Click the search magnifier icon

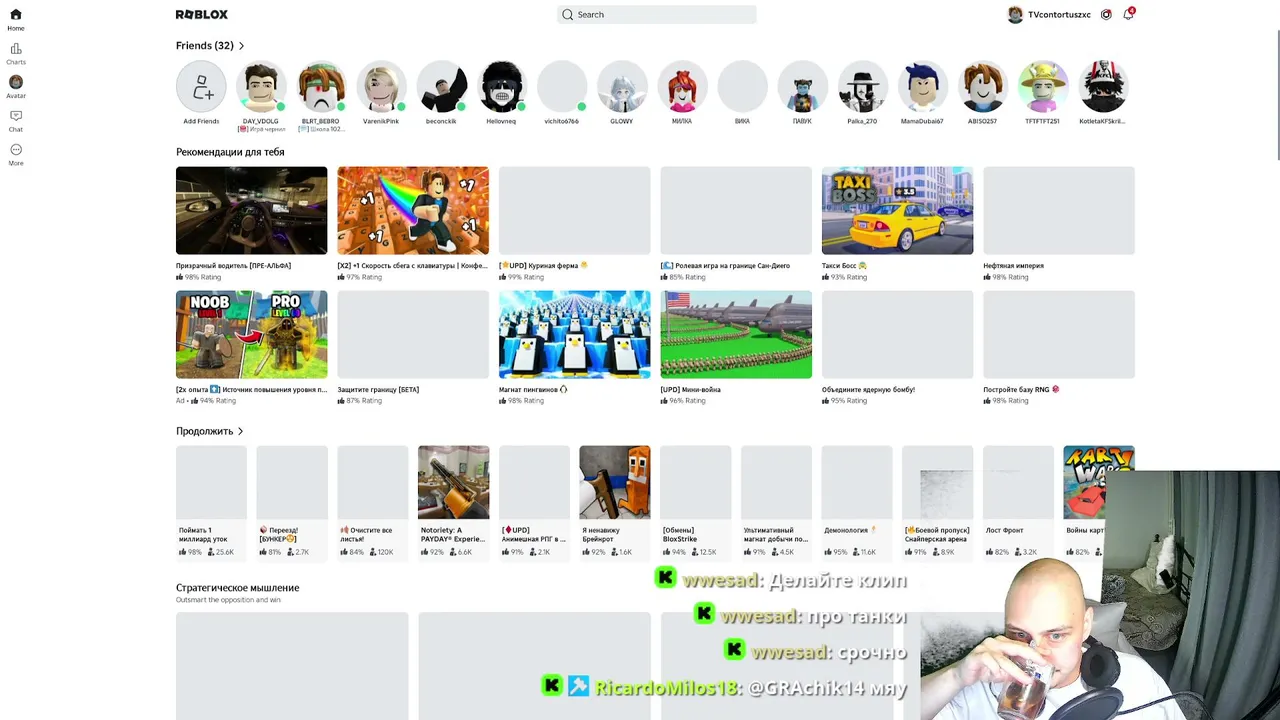point(568,15)
